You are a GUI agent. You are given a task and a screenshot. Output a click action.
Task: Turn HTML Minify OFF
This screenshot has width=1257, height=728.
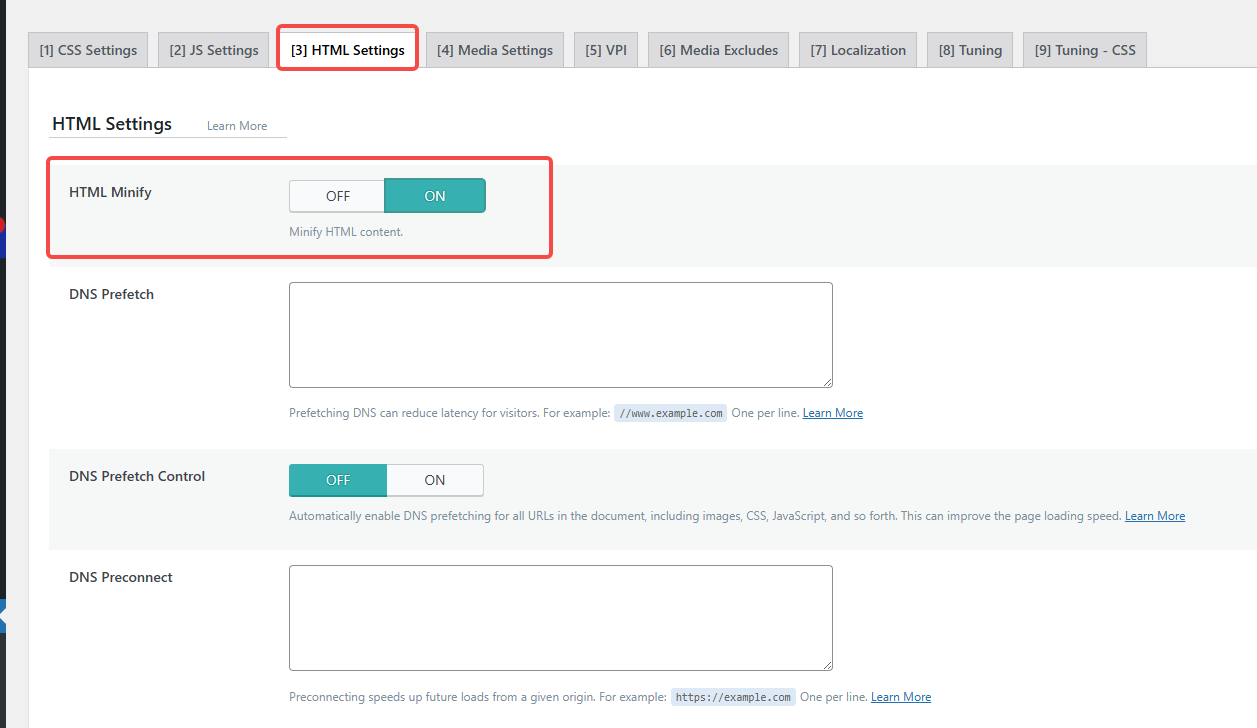click(x=337, y=196)
